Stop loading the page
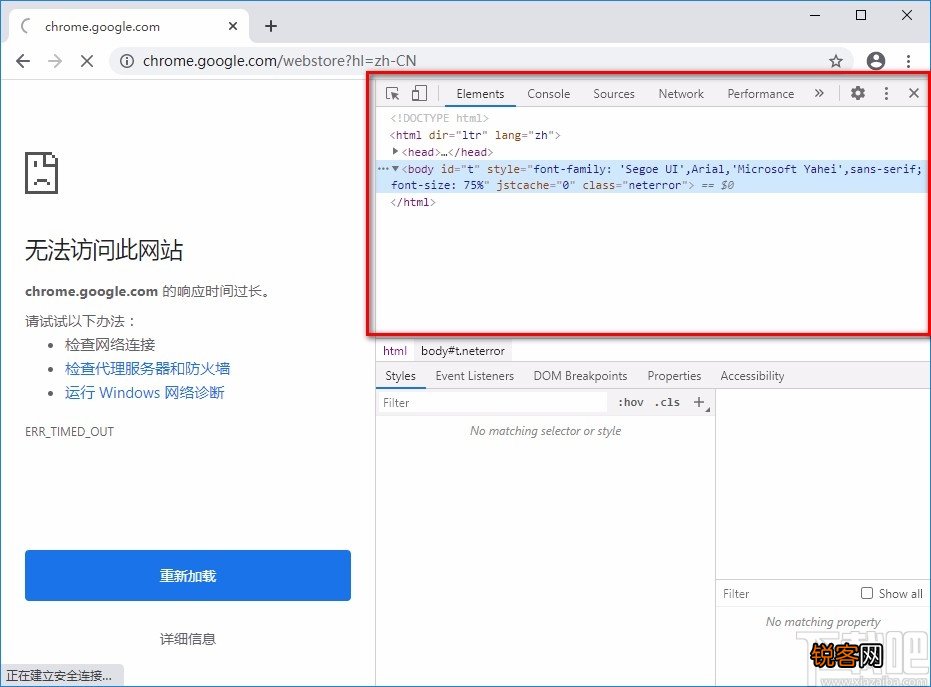Screen dimensions: 931x687 (87, 61)
